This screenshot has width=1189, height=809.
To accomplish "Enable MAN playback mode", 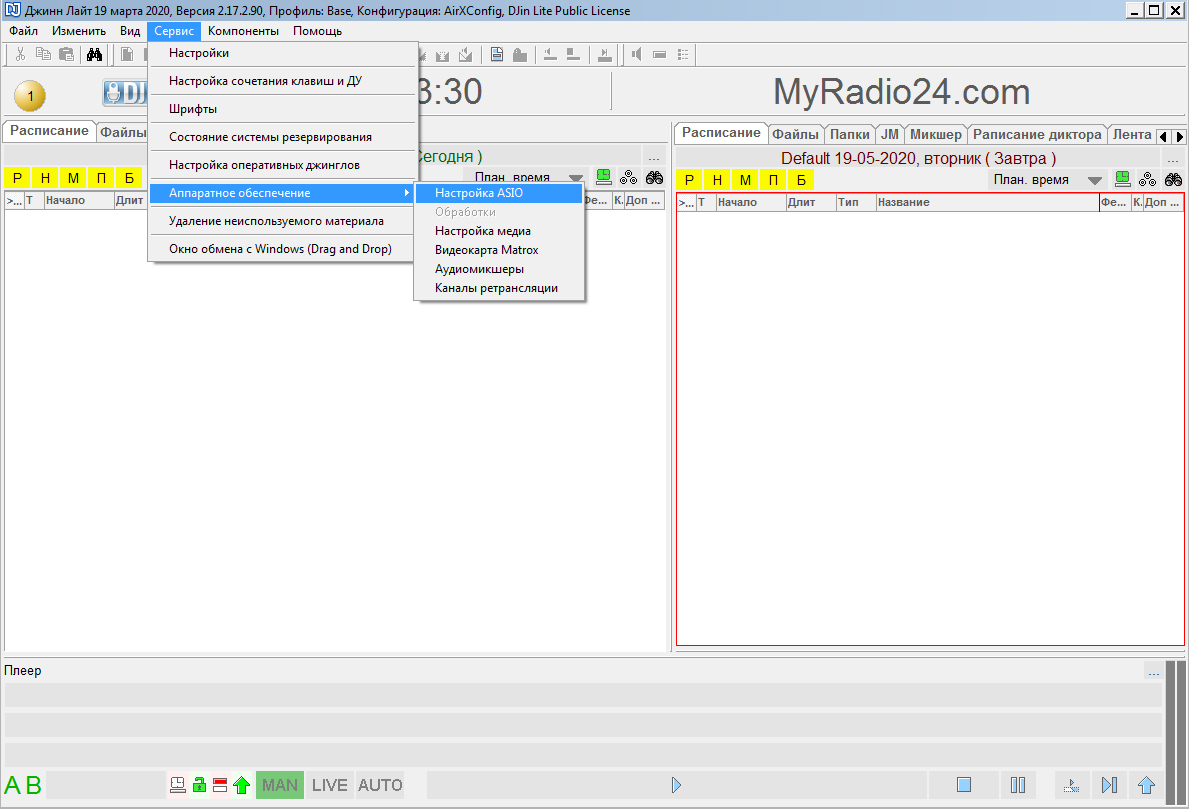I will coord(279,785).
